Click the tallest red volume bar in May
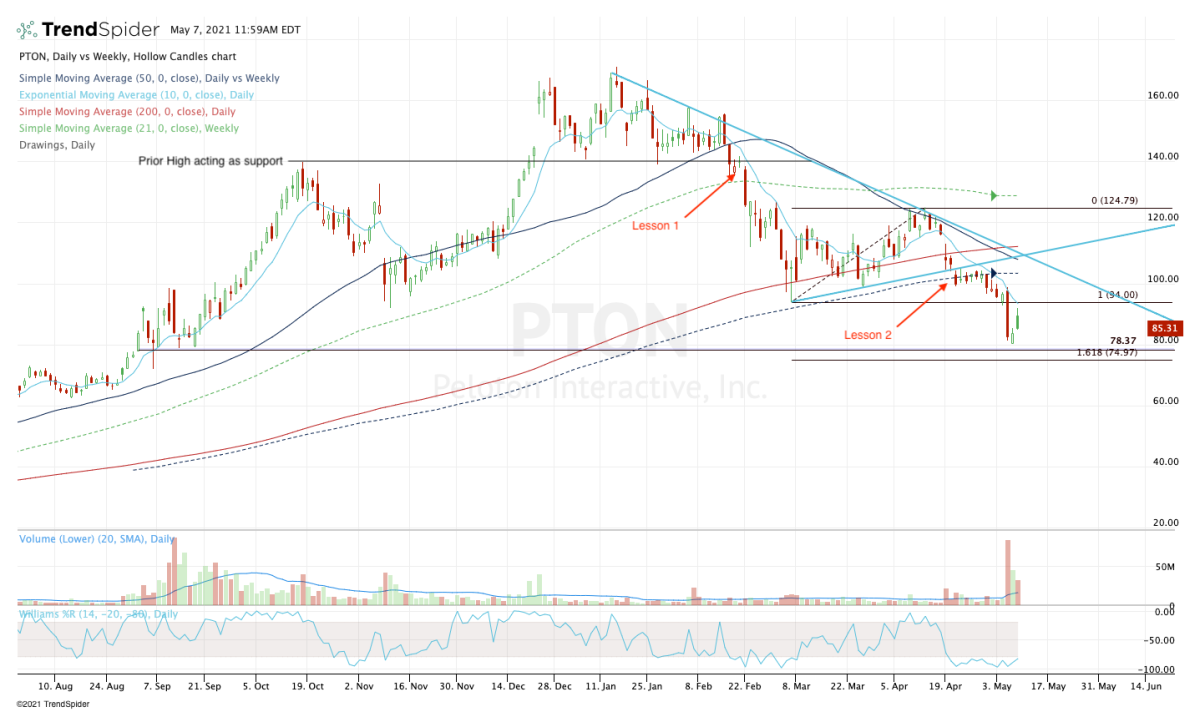Screen dimensions: 1200x712 (x=1008, y=572)
